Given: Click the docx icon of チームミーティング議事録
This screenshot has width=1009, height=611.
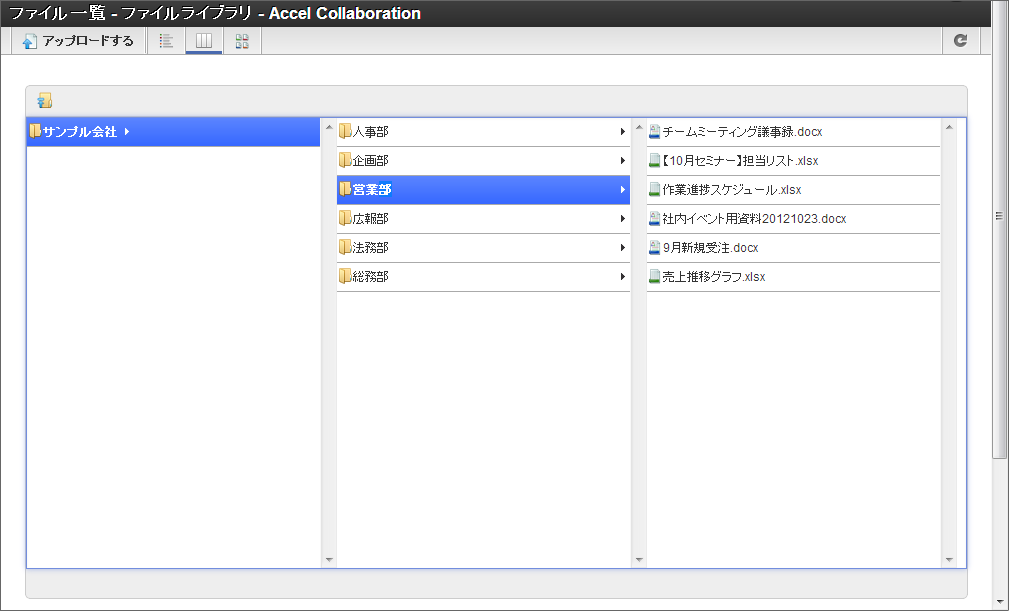Looking at the screenshot, I should pyautogui.click(x=654, y=132).
